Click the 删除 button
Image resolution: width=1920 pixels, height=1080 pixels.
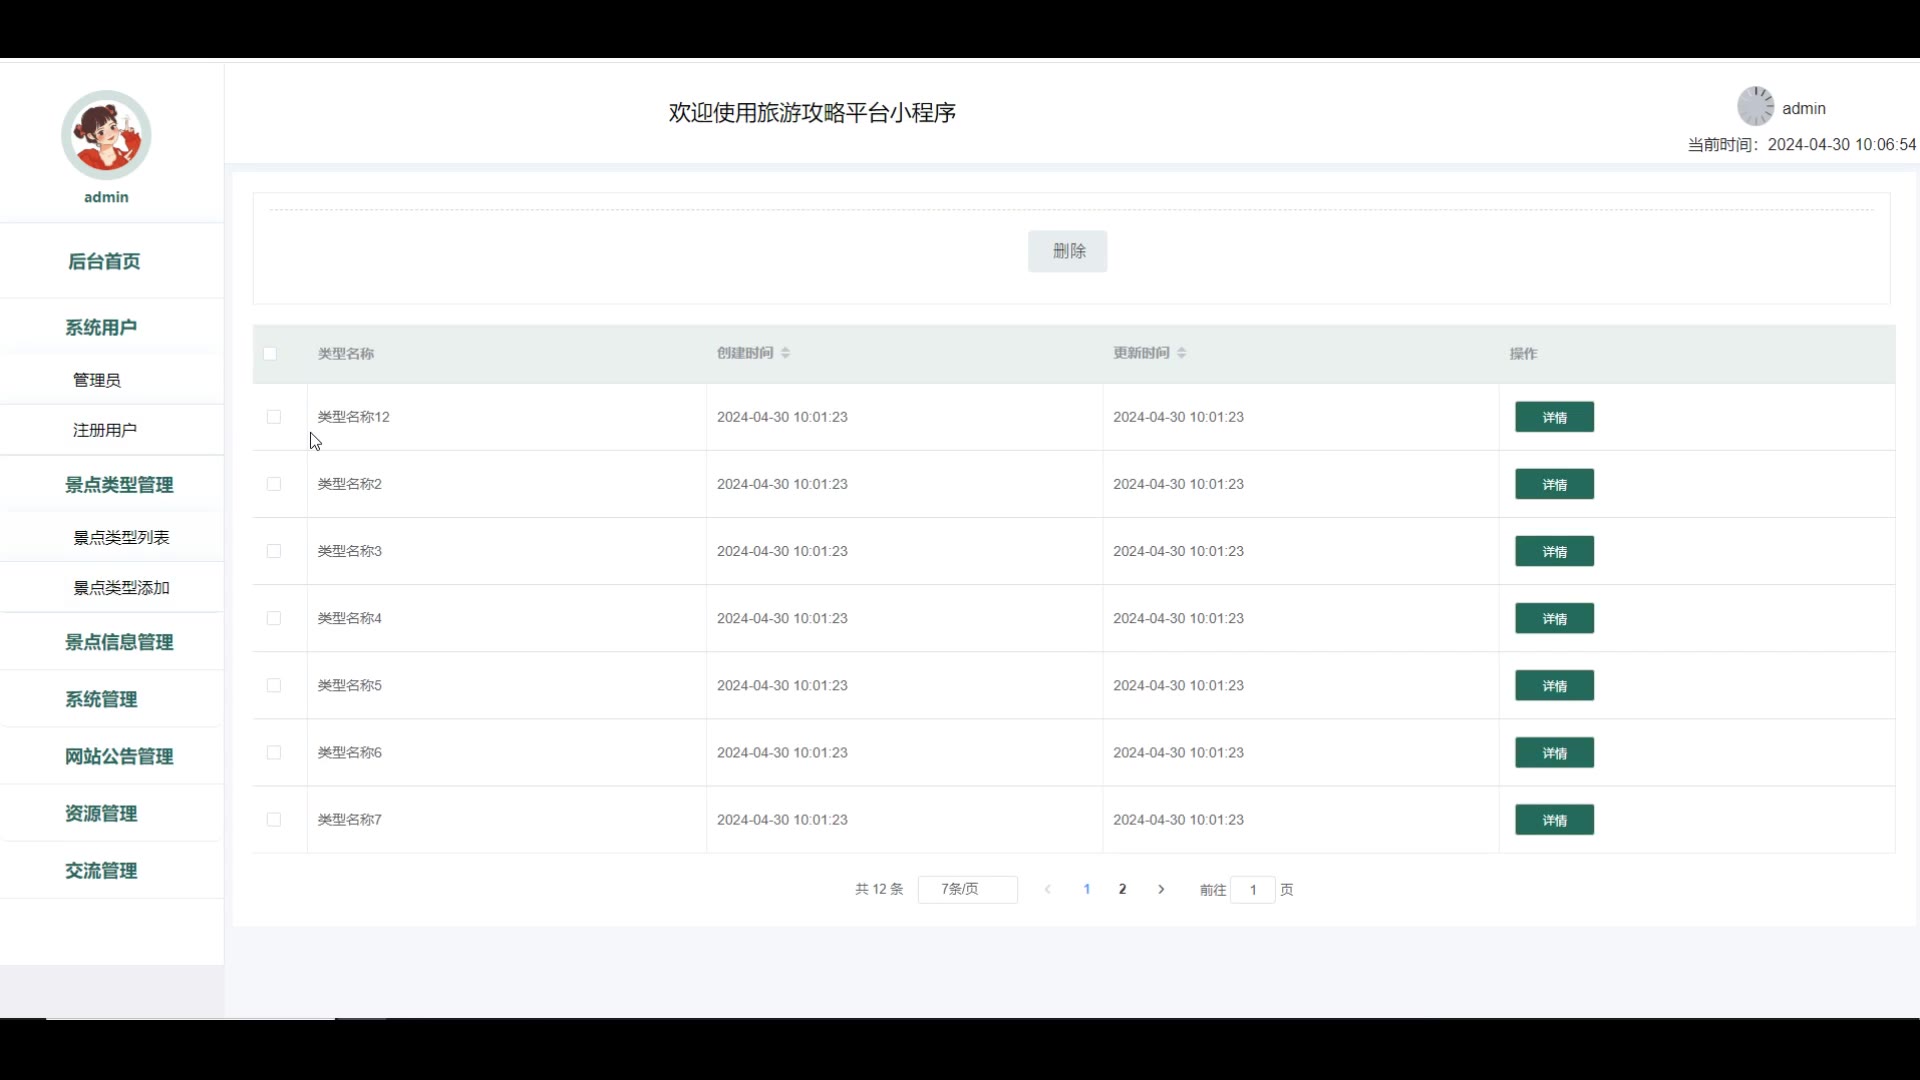click(1067, 251)
